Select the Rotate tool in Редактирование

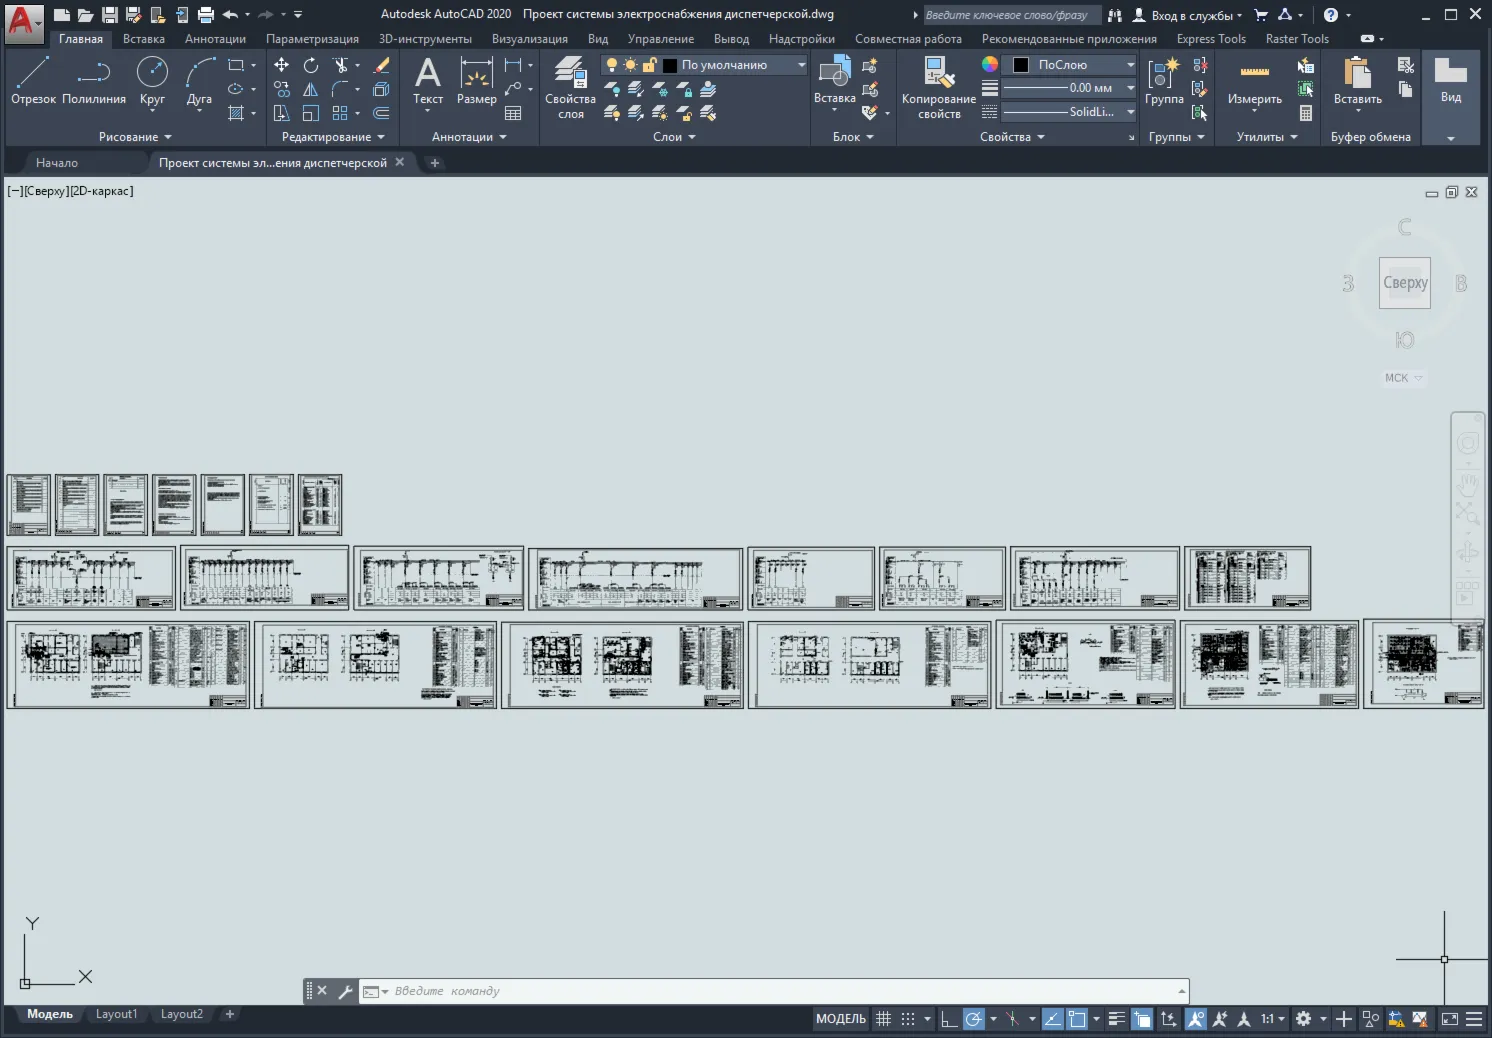tap(311, 65)
